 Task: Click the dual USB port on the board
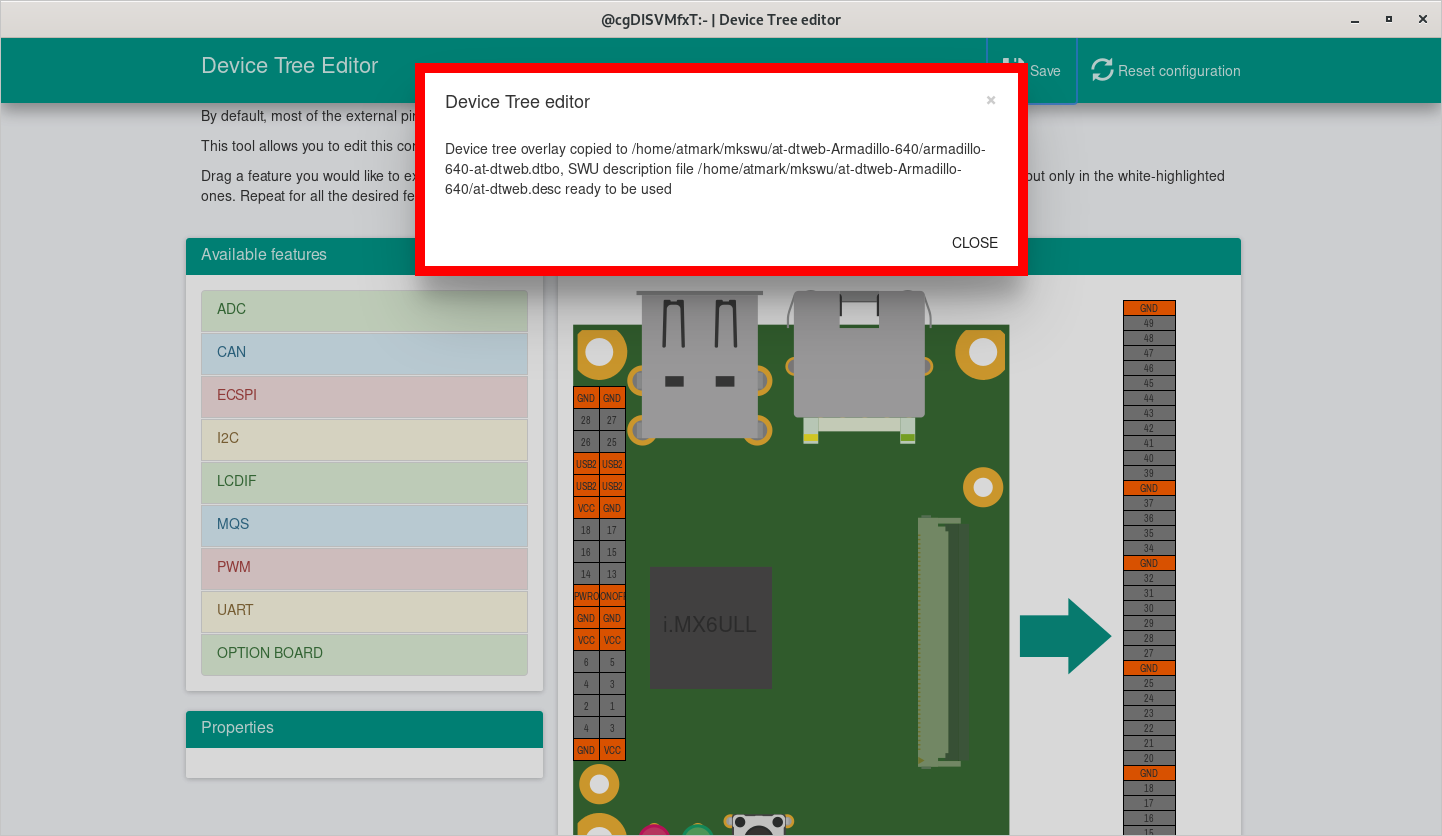[x=700, y=365]
